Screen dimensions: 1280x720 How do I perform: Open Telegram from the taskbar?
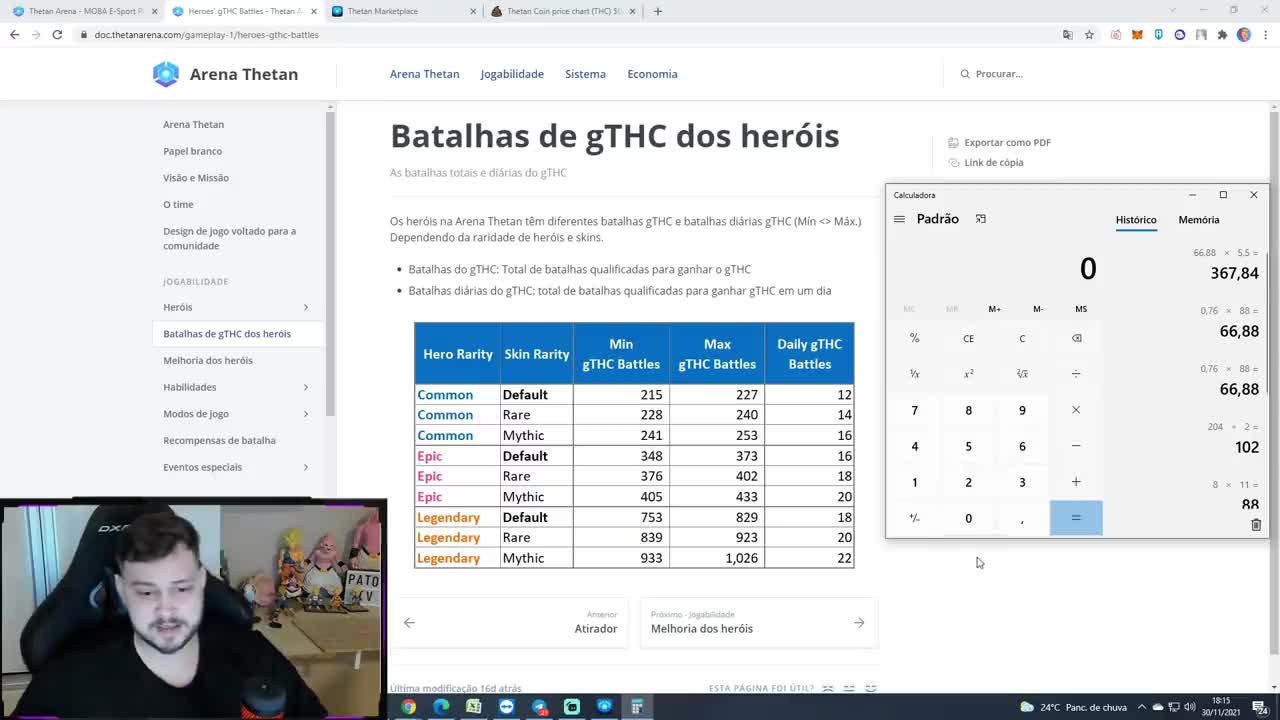tap(539, 707)
